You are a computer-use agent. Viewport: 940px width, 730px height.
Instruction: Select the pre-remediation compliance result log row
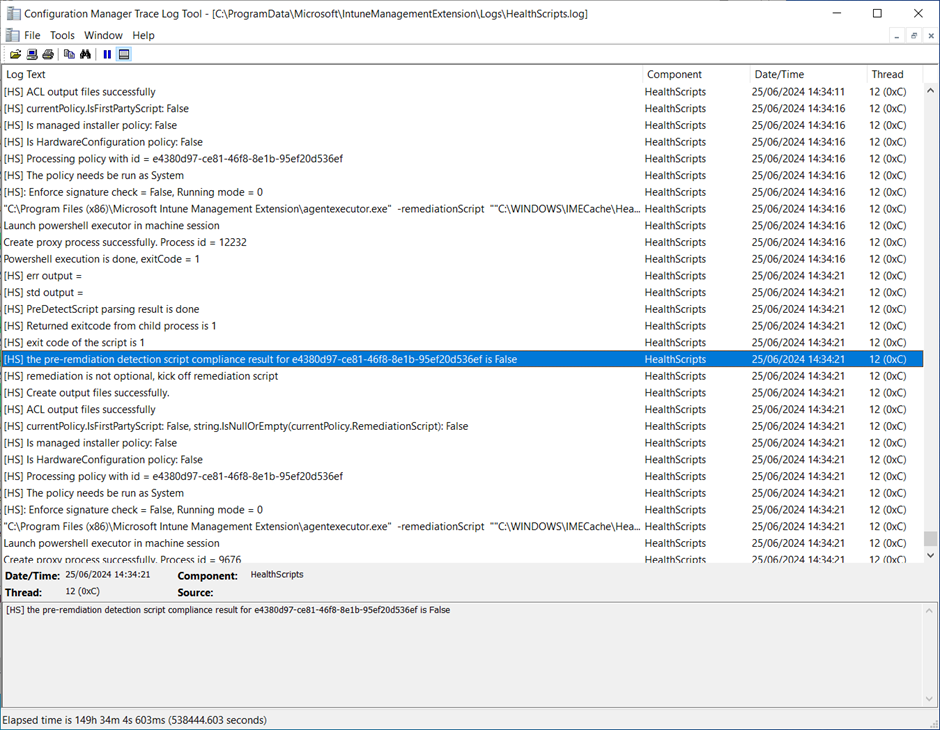pos(300,359)
